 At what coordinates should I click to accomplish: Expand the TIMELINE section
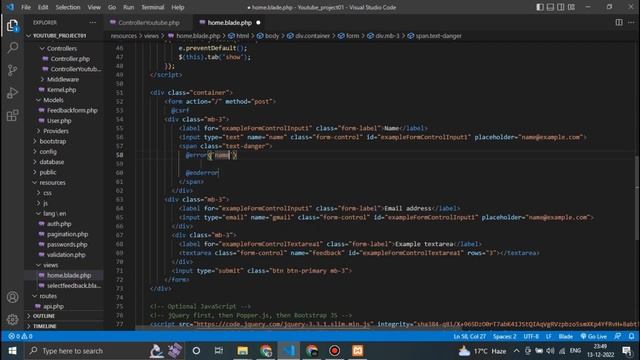click(x=44, y=326)
